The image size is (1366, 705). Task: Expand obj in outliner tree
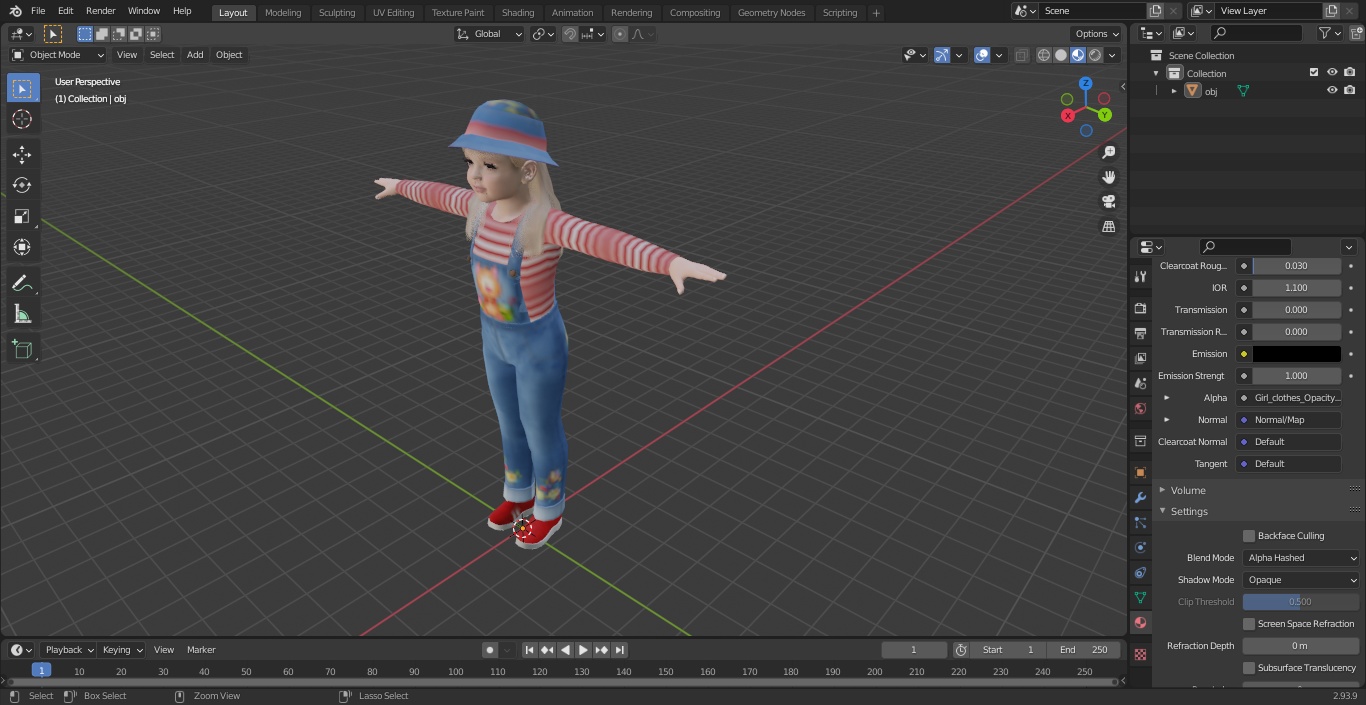[1174, 91]
